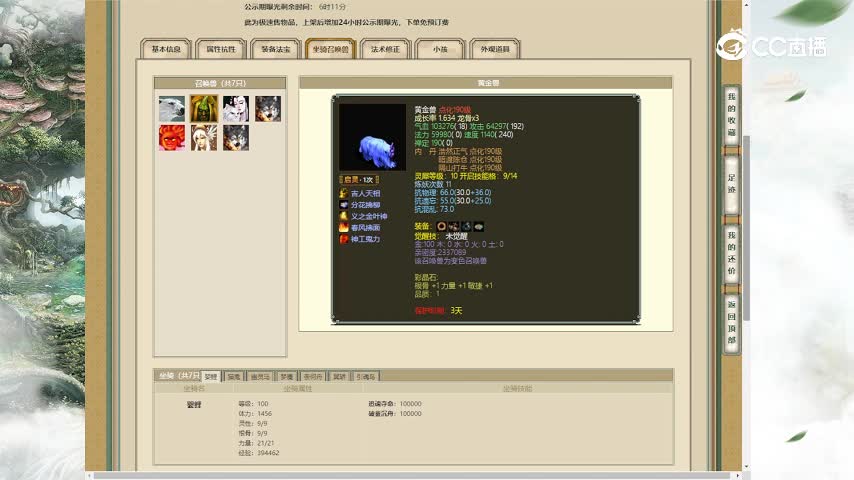Image resolution: width=854 pixels, height=480 pixels.
Task: Select the 引魂马 mount tab
Action: [x=366, y=376]
